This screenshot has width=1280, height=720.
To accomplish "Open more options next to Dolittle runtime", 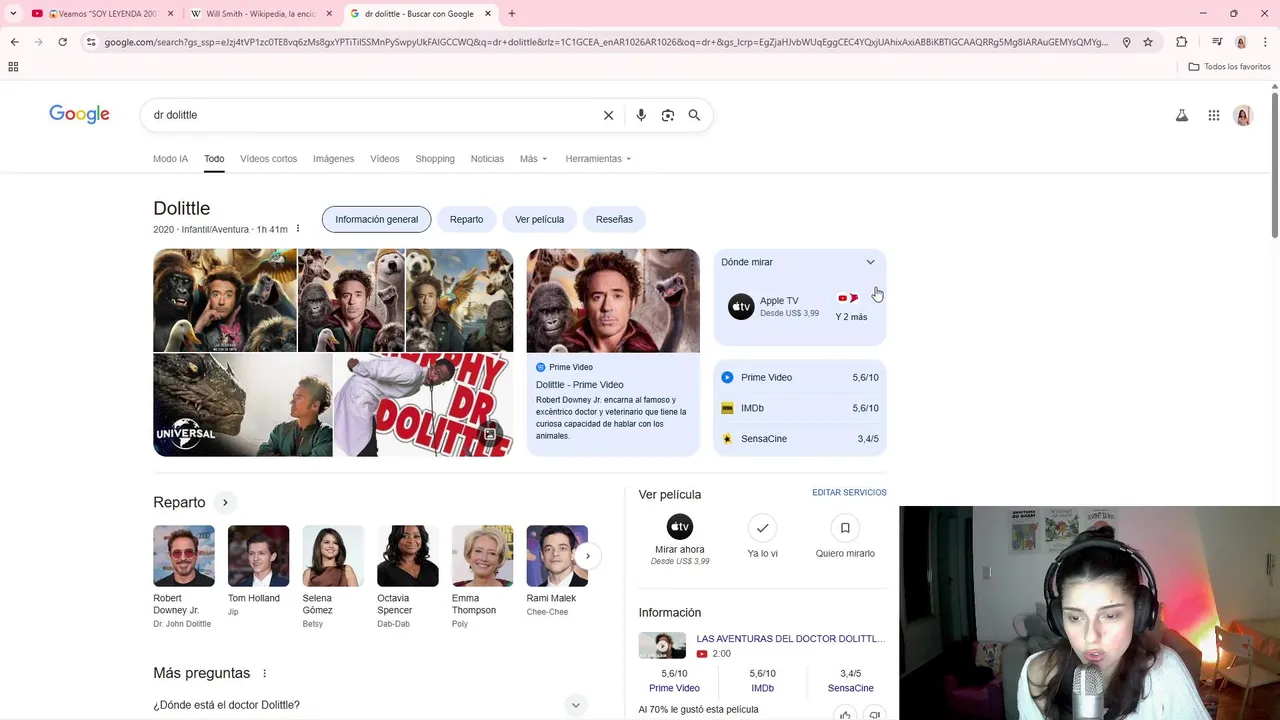I will (x=297, y=229).
